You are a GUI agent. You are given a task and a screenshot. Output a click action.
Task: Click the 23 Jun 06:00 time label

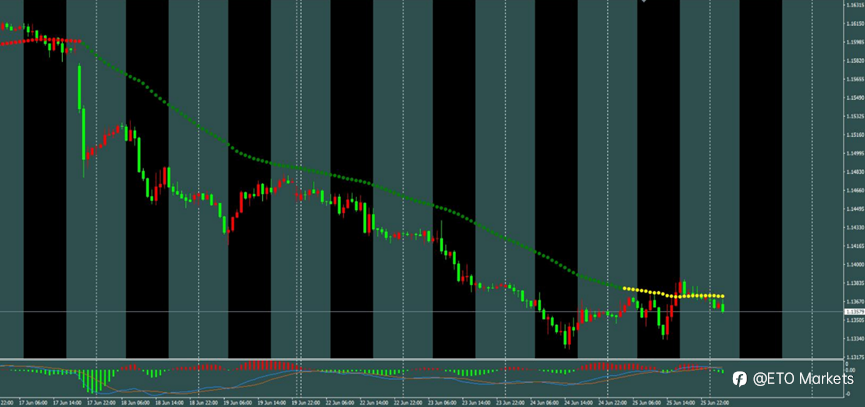coord(441,403)
